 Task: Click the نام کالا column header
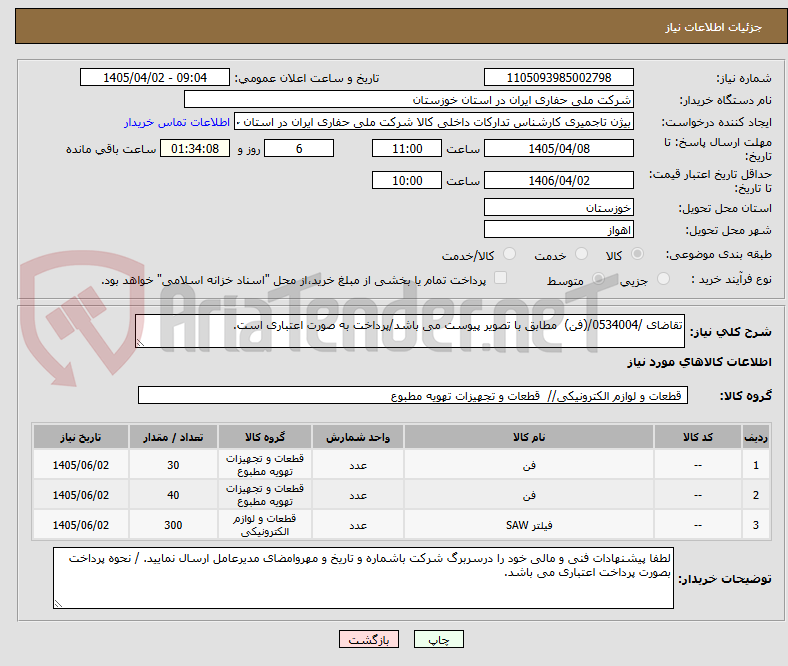coord(529,437)
